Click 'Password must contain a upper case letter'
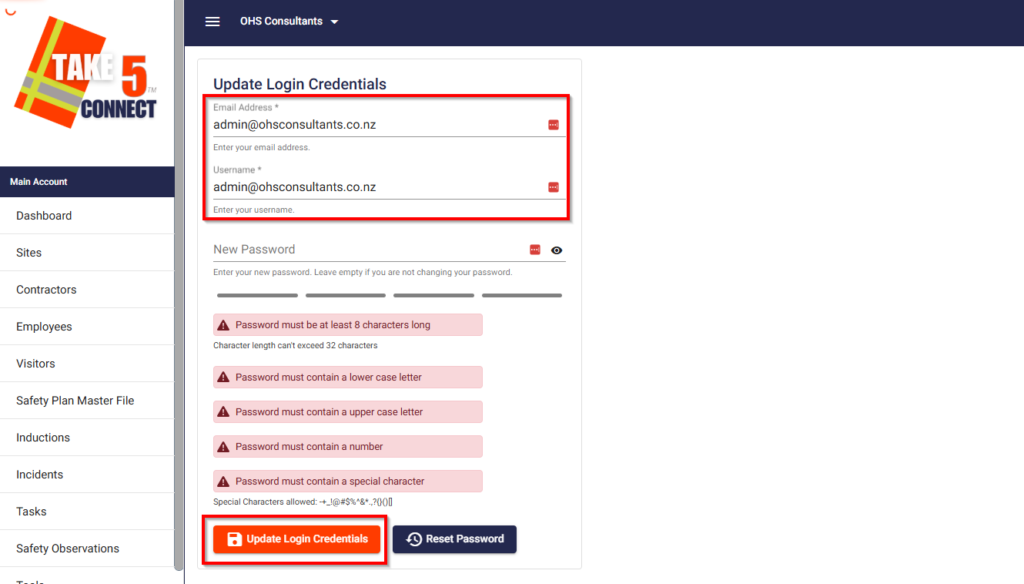Viewport: 1024px width, 584px height. point(329,412)
